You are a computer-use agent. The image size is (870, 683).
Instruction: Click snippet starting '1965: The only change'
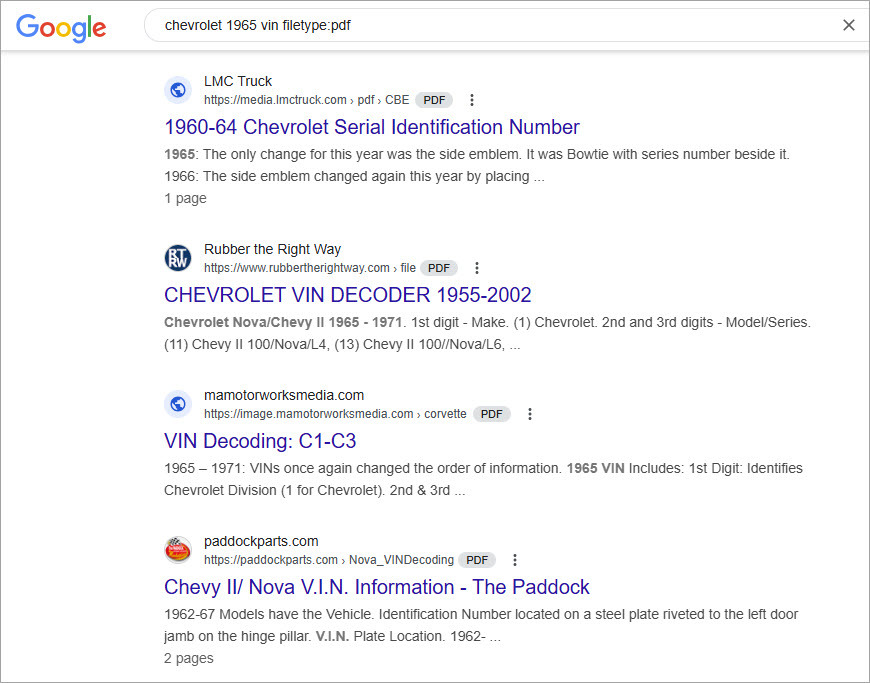pyautogui.click(x=477, y=165)
